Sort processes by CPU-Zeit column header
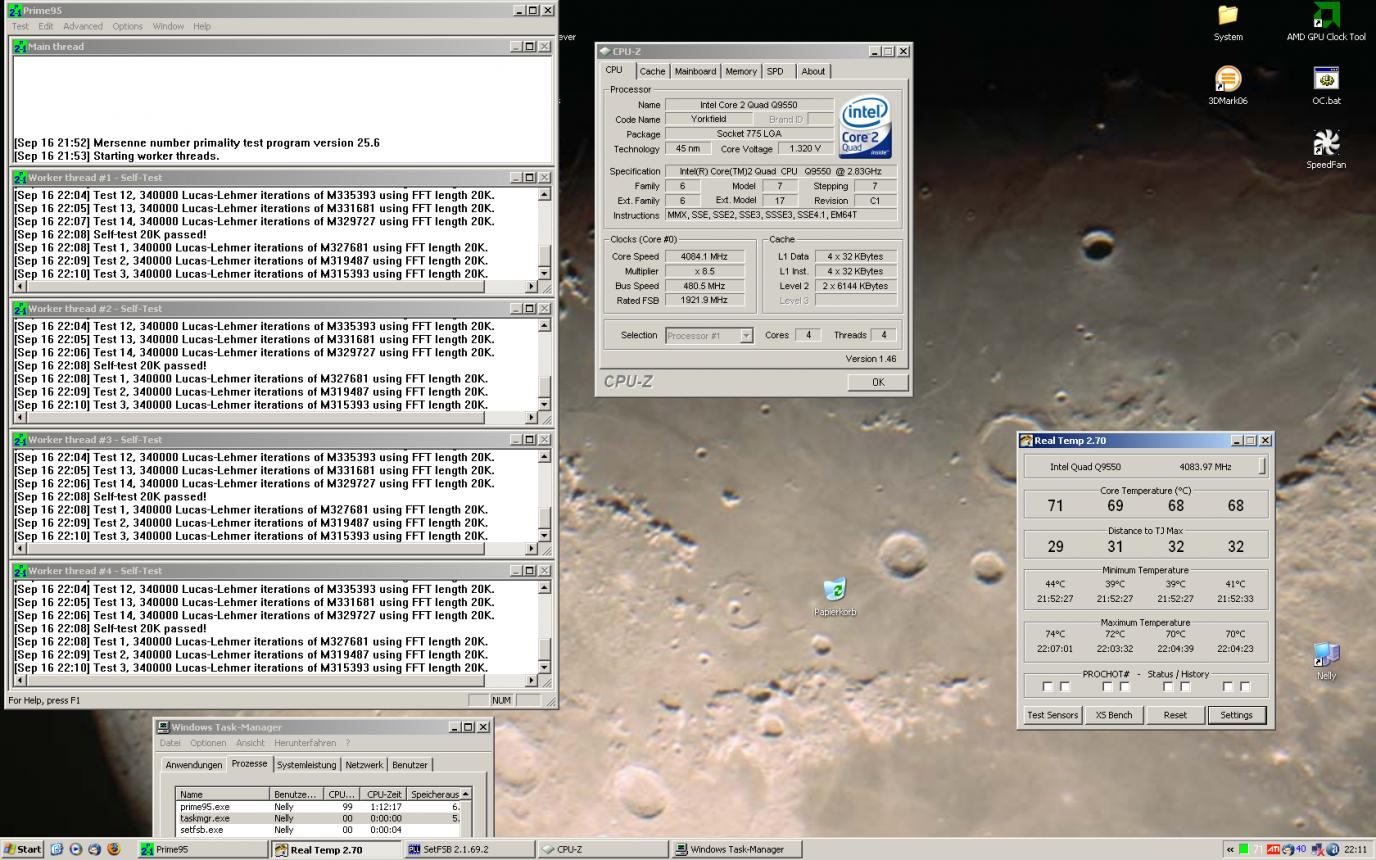The width and height of the screenshot is (1376, 860). tap(383, 794)
